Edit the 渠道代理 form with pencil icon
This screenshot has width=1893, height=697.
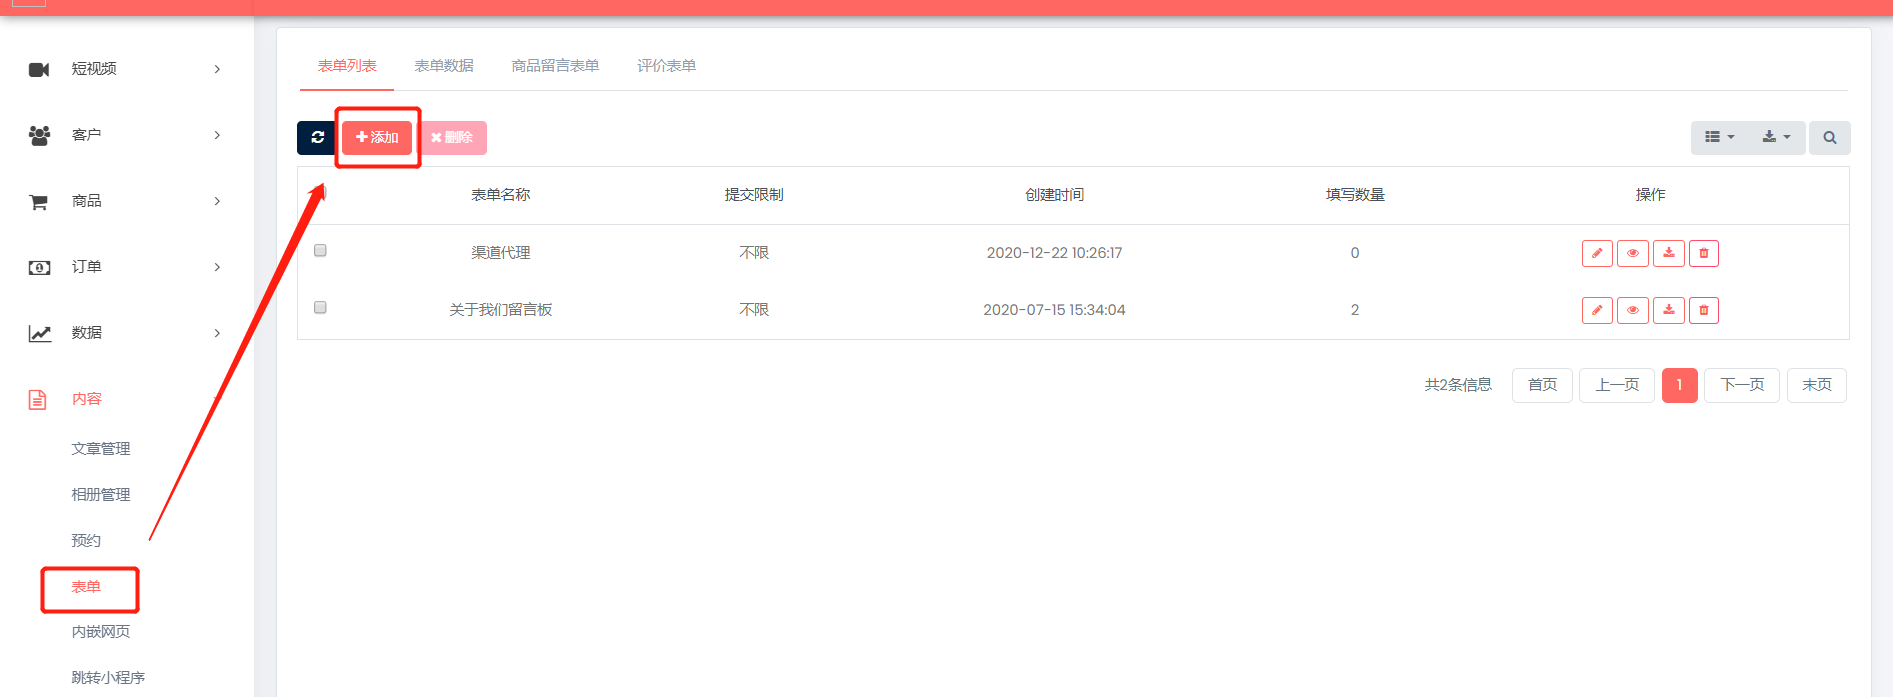pyautogui.click(x=1597, y=253)
